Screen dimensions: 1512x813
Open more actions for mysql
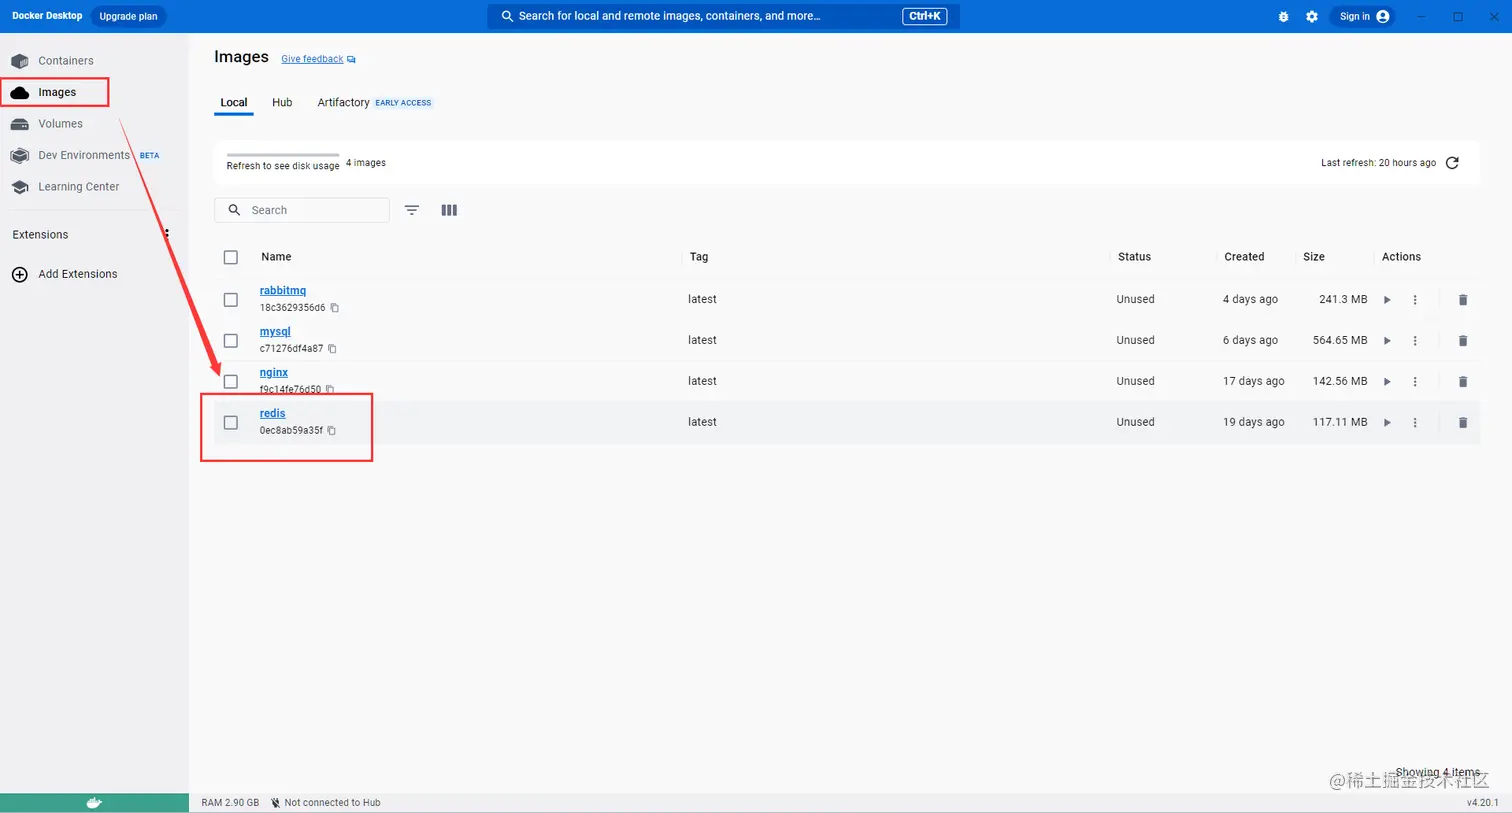coord(1415,341)
